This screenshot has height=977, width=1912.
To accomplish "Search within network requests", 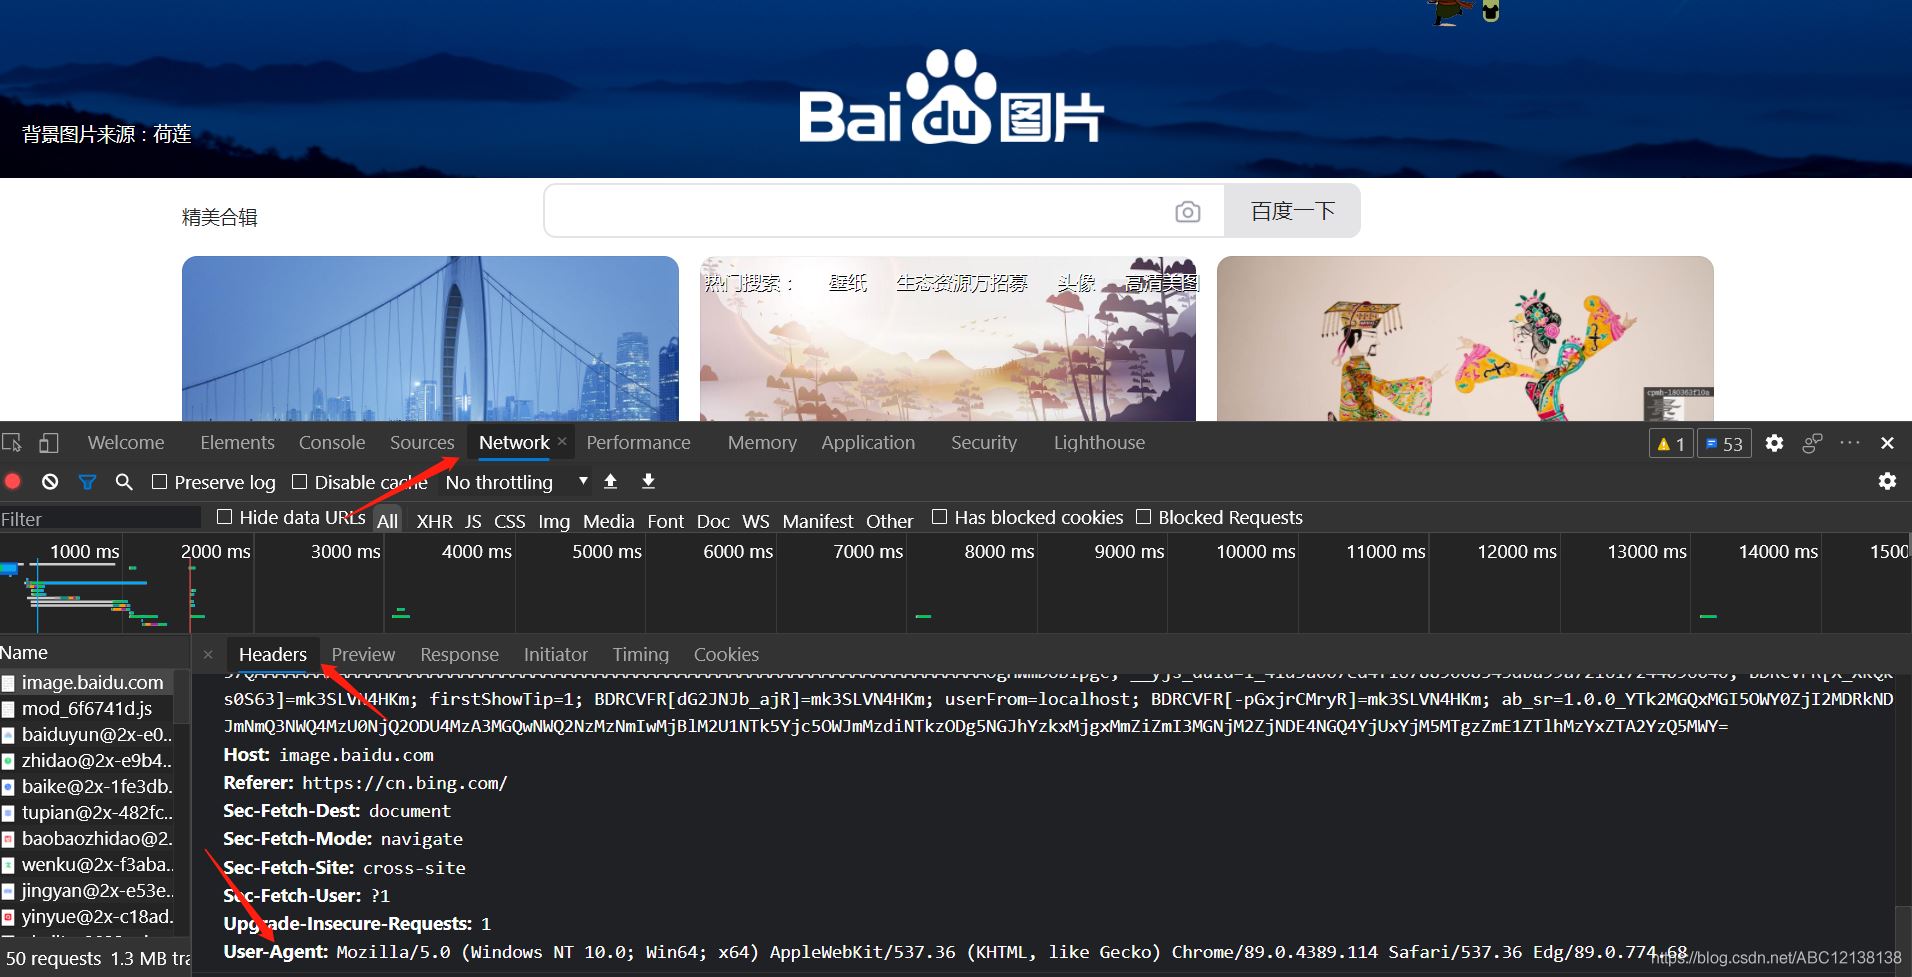I will coord(123,481).
